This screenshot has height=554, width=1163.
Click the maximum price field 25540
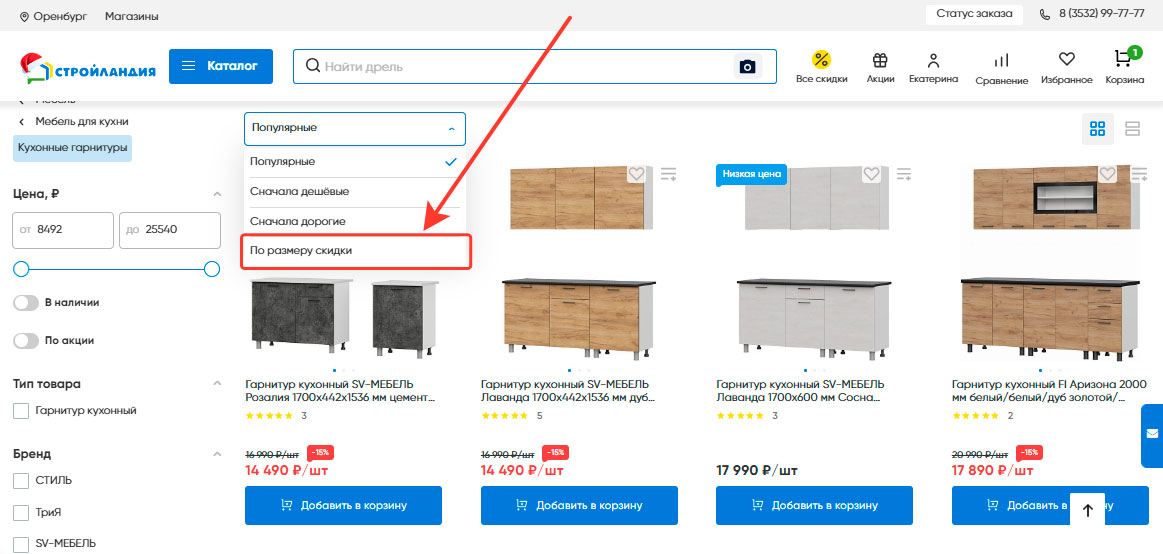coord(170,230)
